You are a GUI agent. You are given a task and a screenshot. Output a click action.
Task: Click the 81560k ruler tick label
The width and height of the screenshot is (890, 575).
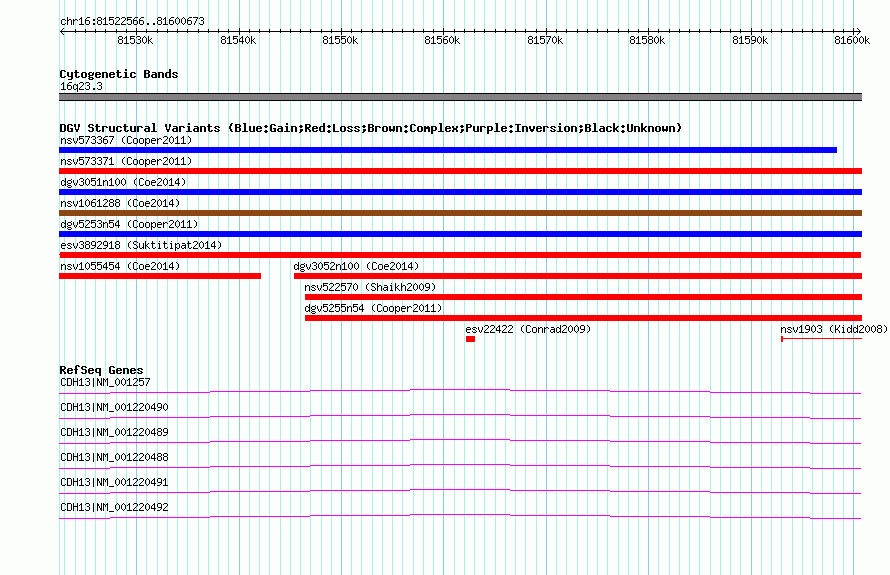tap(442, 40)
